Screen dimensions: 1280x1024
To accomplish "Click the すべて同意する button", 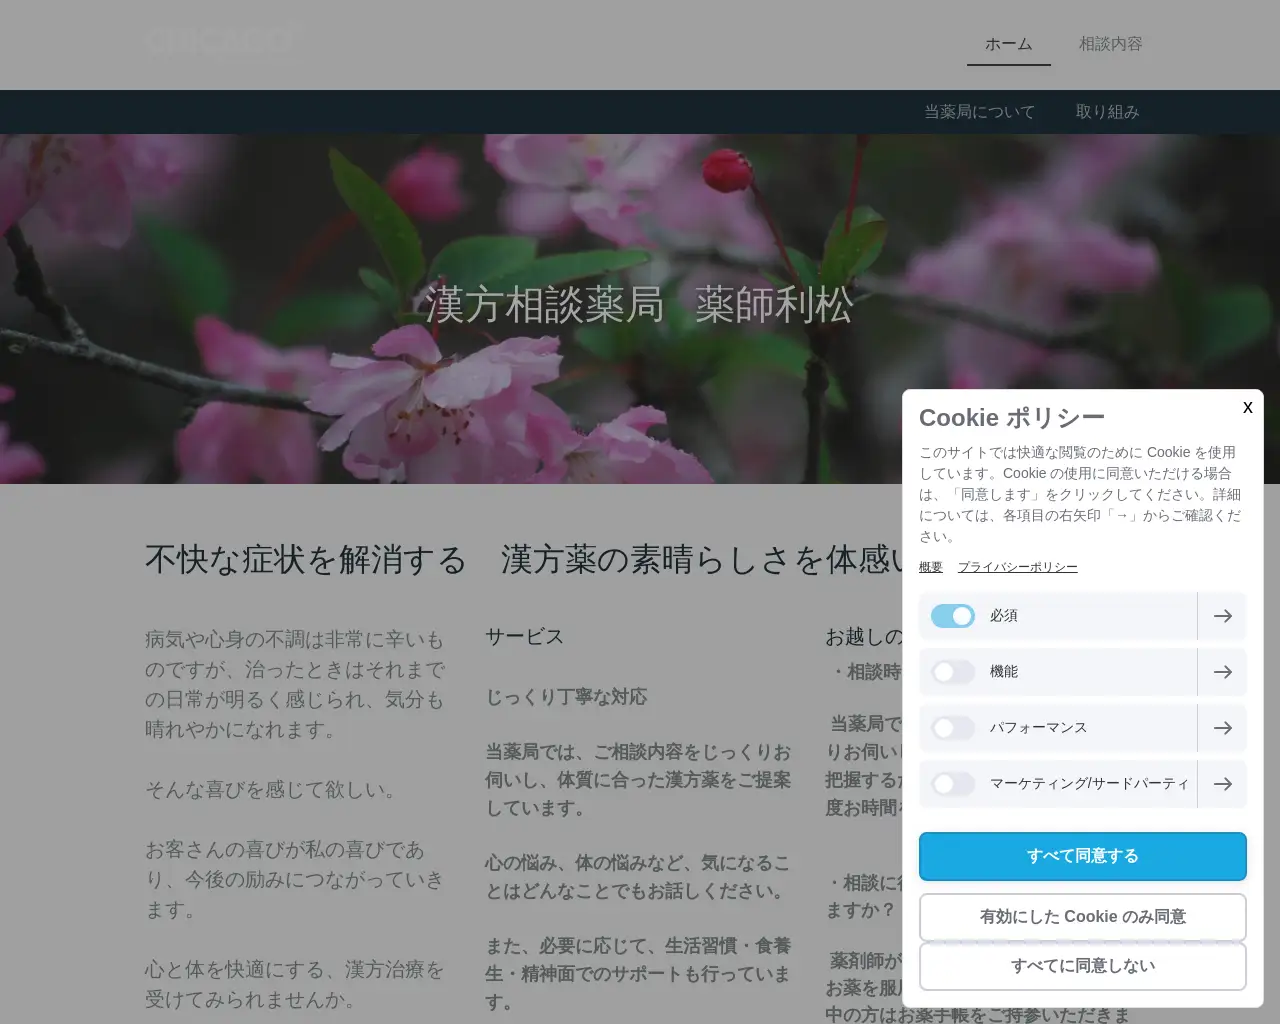I will click(1082, 856).
